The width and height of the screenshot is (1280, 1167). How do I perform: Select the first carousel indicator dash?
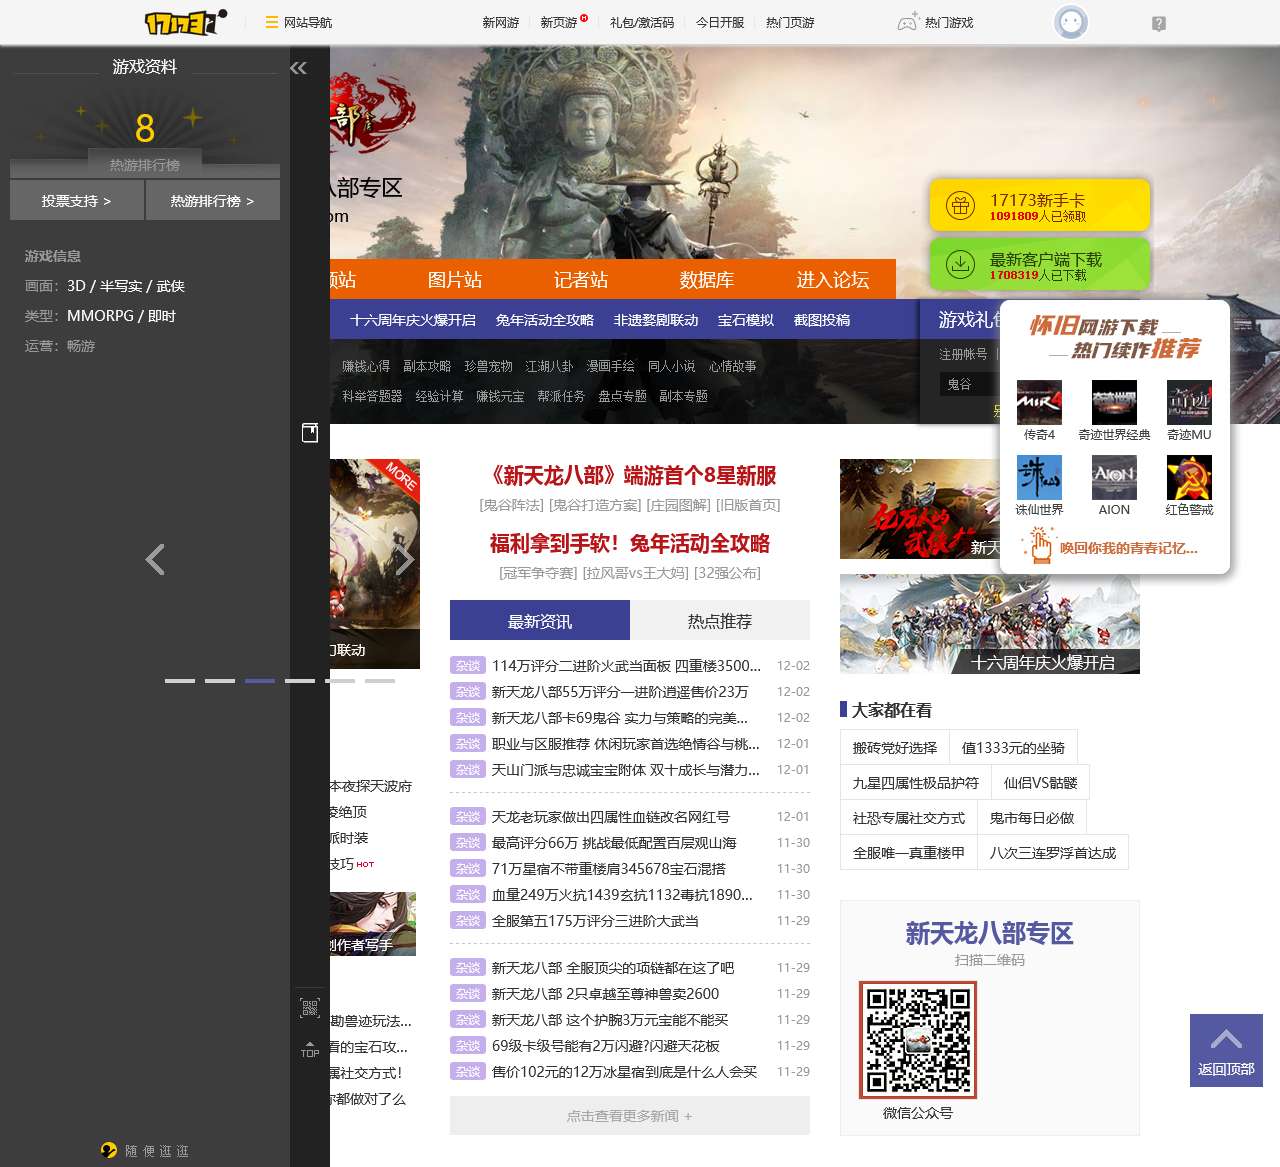180,680
